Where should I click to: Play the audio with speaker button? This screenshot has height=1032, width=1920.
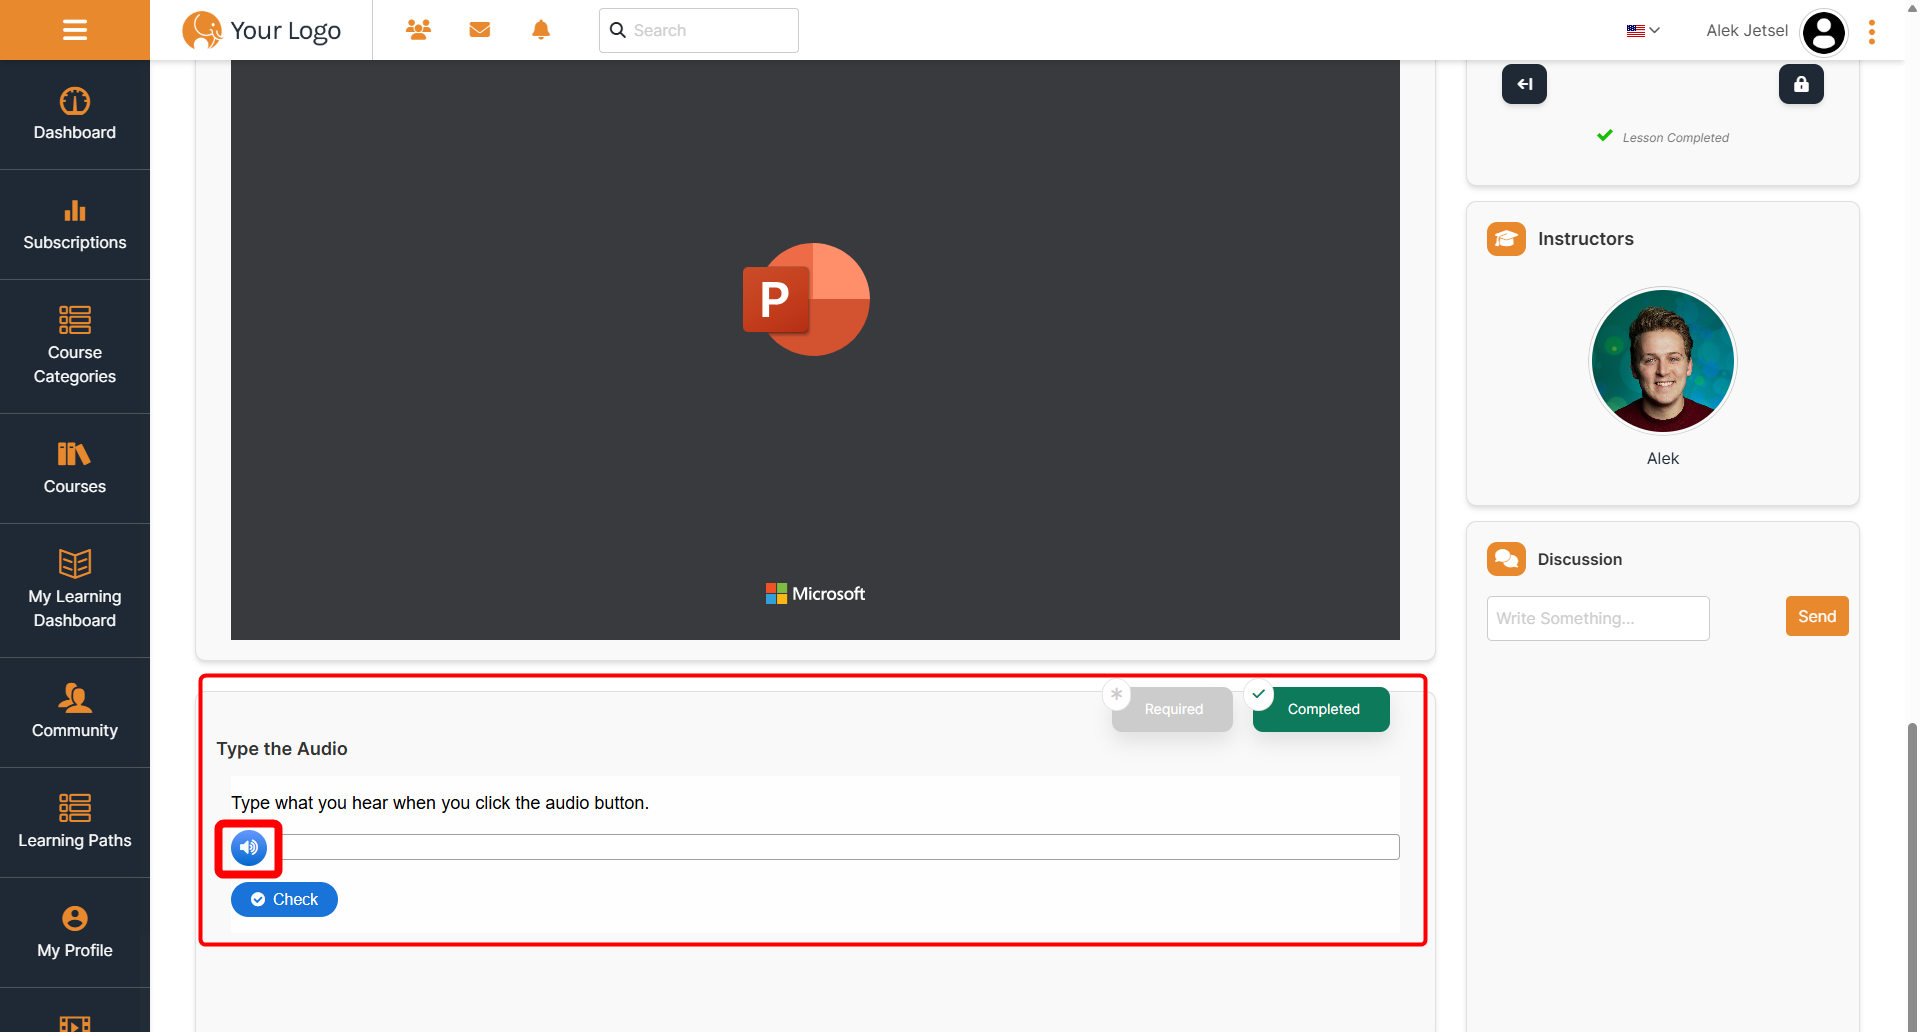click(249, 847)
